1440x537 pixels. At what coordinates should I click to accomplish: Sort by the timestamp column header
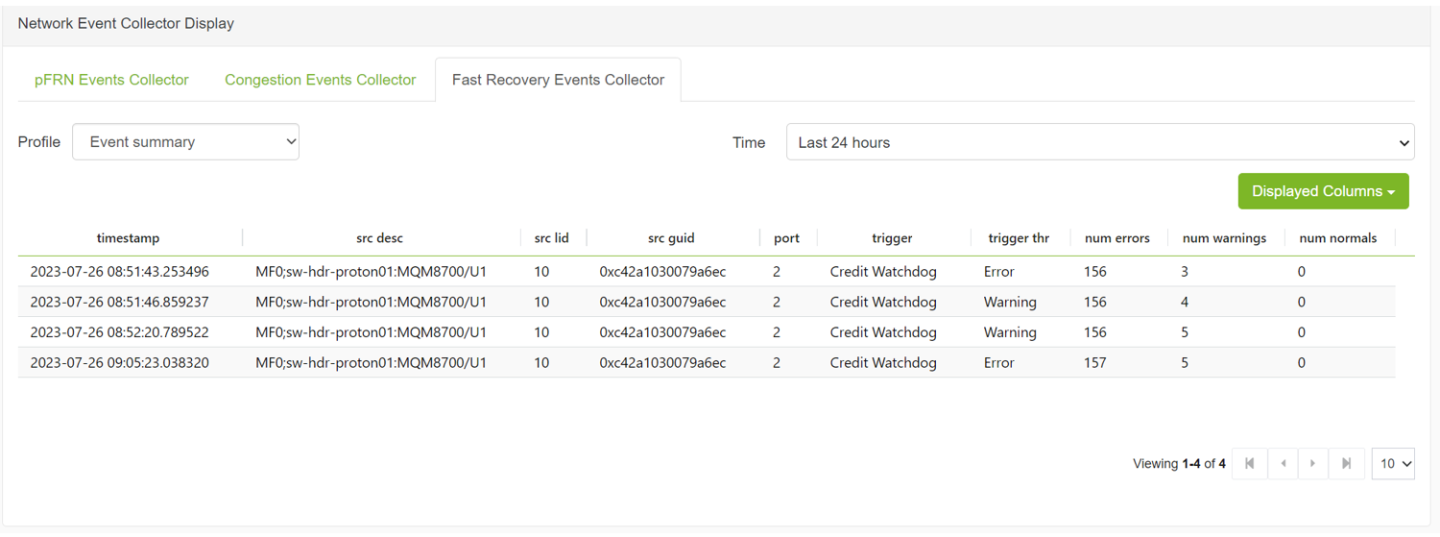128,238
